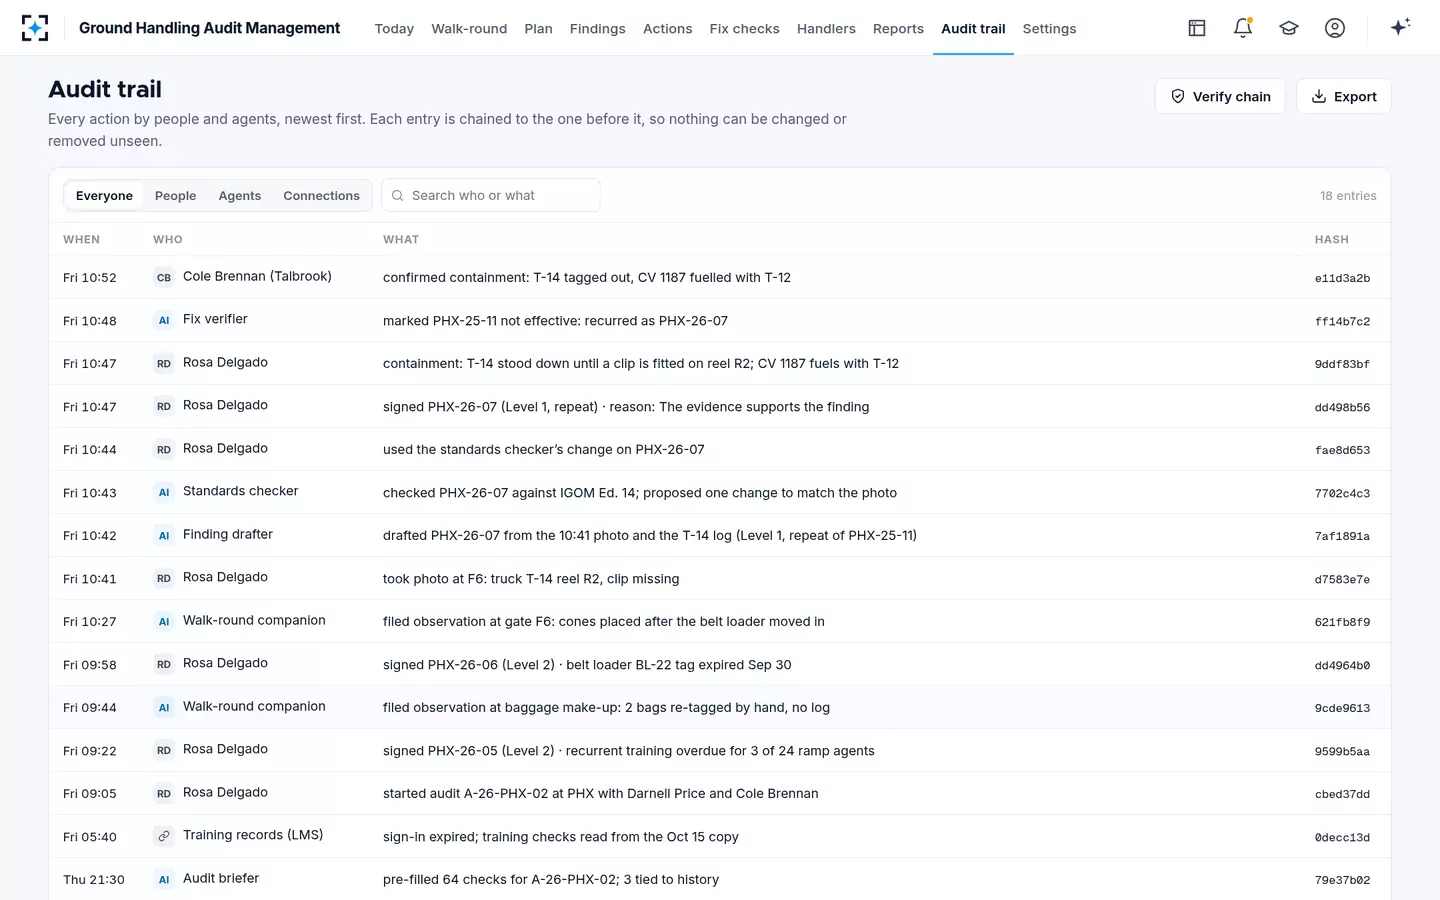The height and width of the screenshot is (900, 1440).
Task: Click the AI badge in the Fri 10:27 row
Action: tap(164, 621)
